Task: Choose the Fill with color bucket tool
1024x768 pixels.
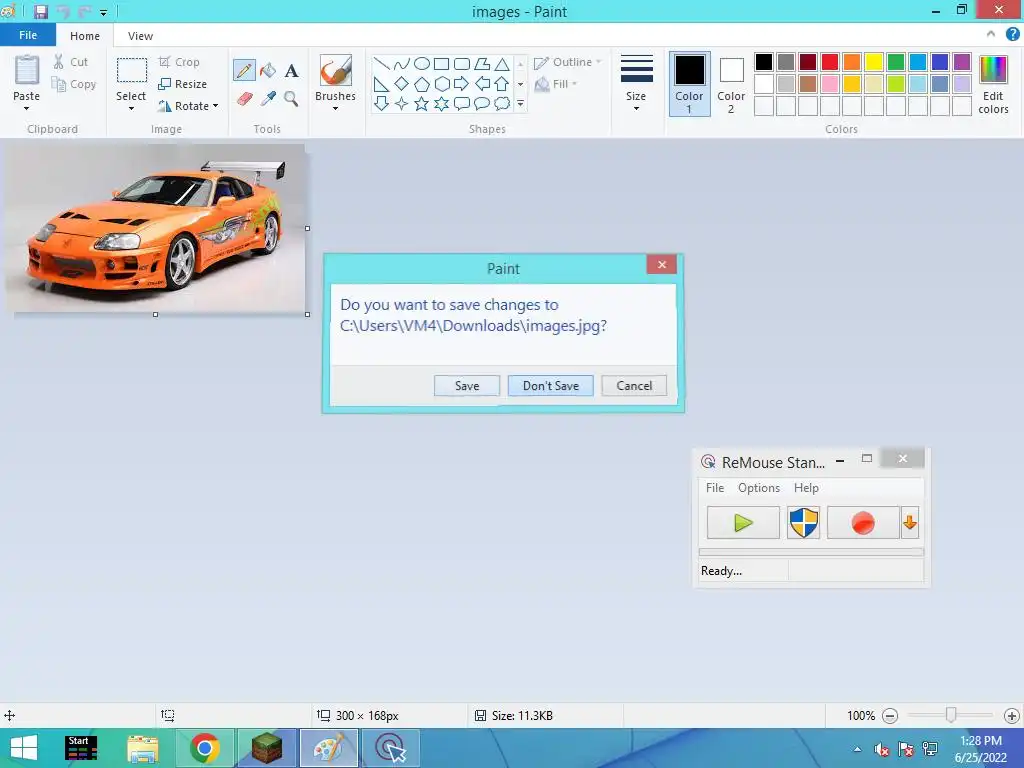Action: [268, 70]
